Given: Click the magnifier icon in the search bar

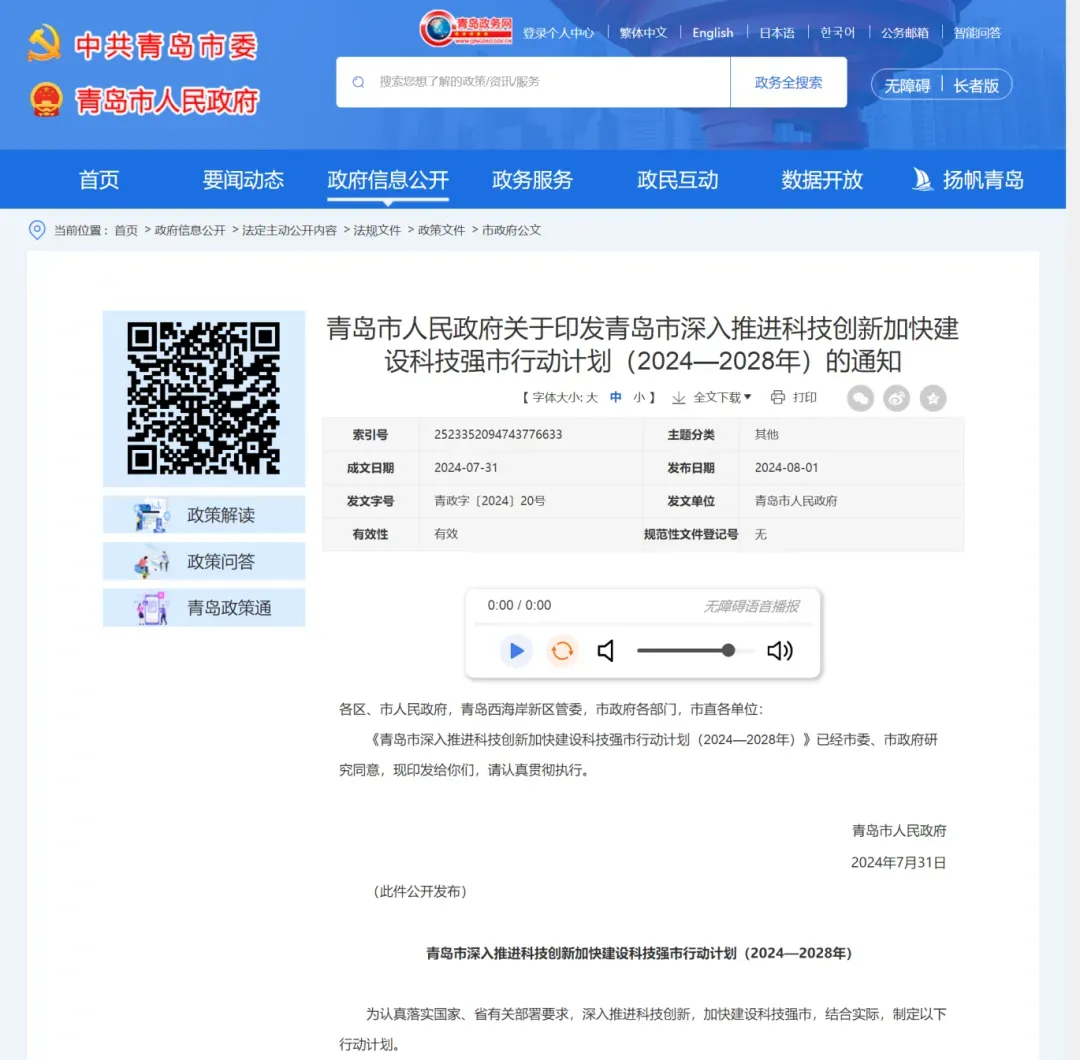Looking at the screenshot, I should (x=358, y=81).
